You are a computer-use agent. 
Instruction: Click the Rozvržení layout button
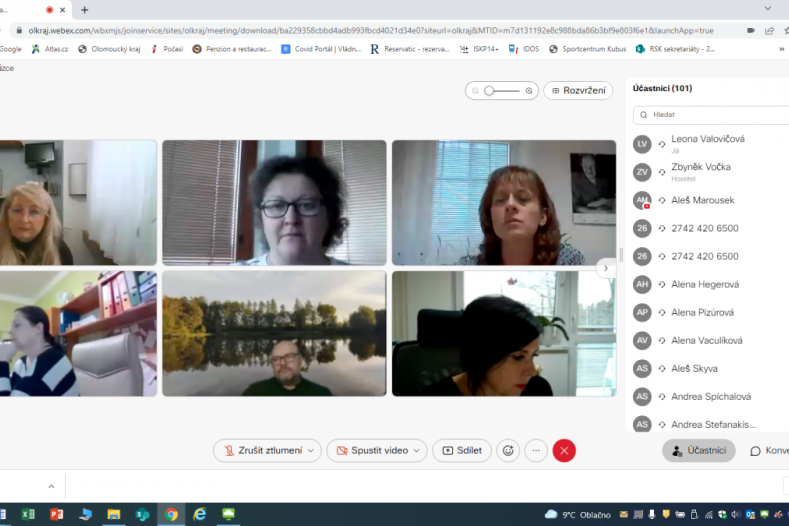point(578,91)
